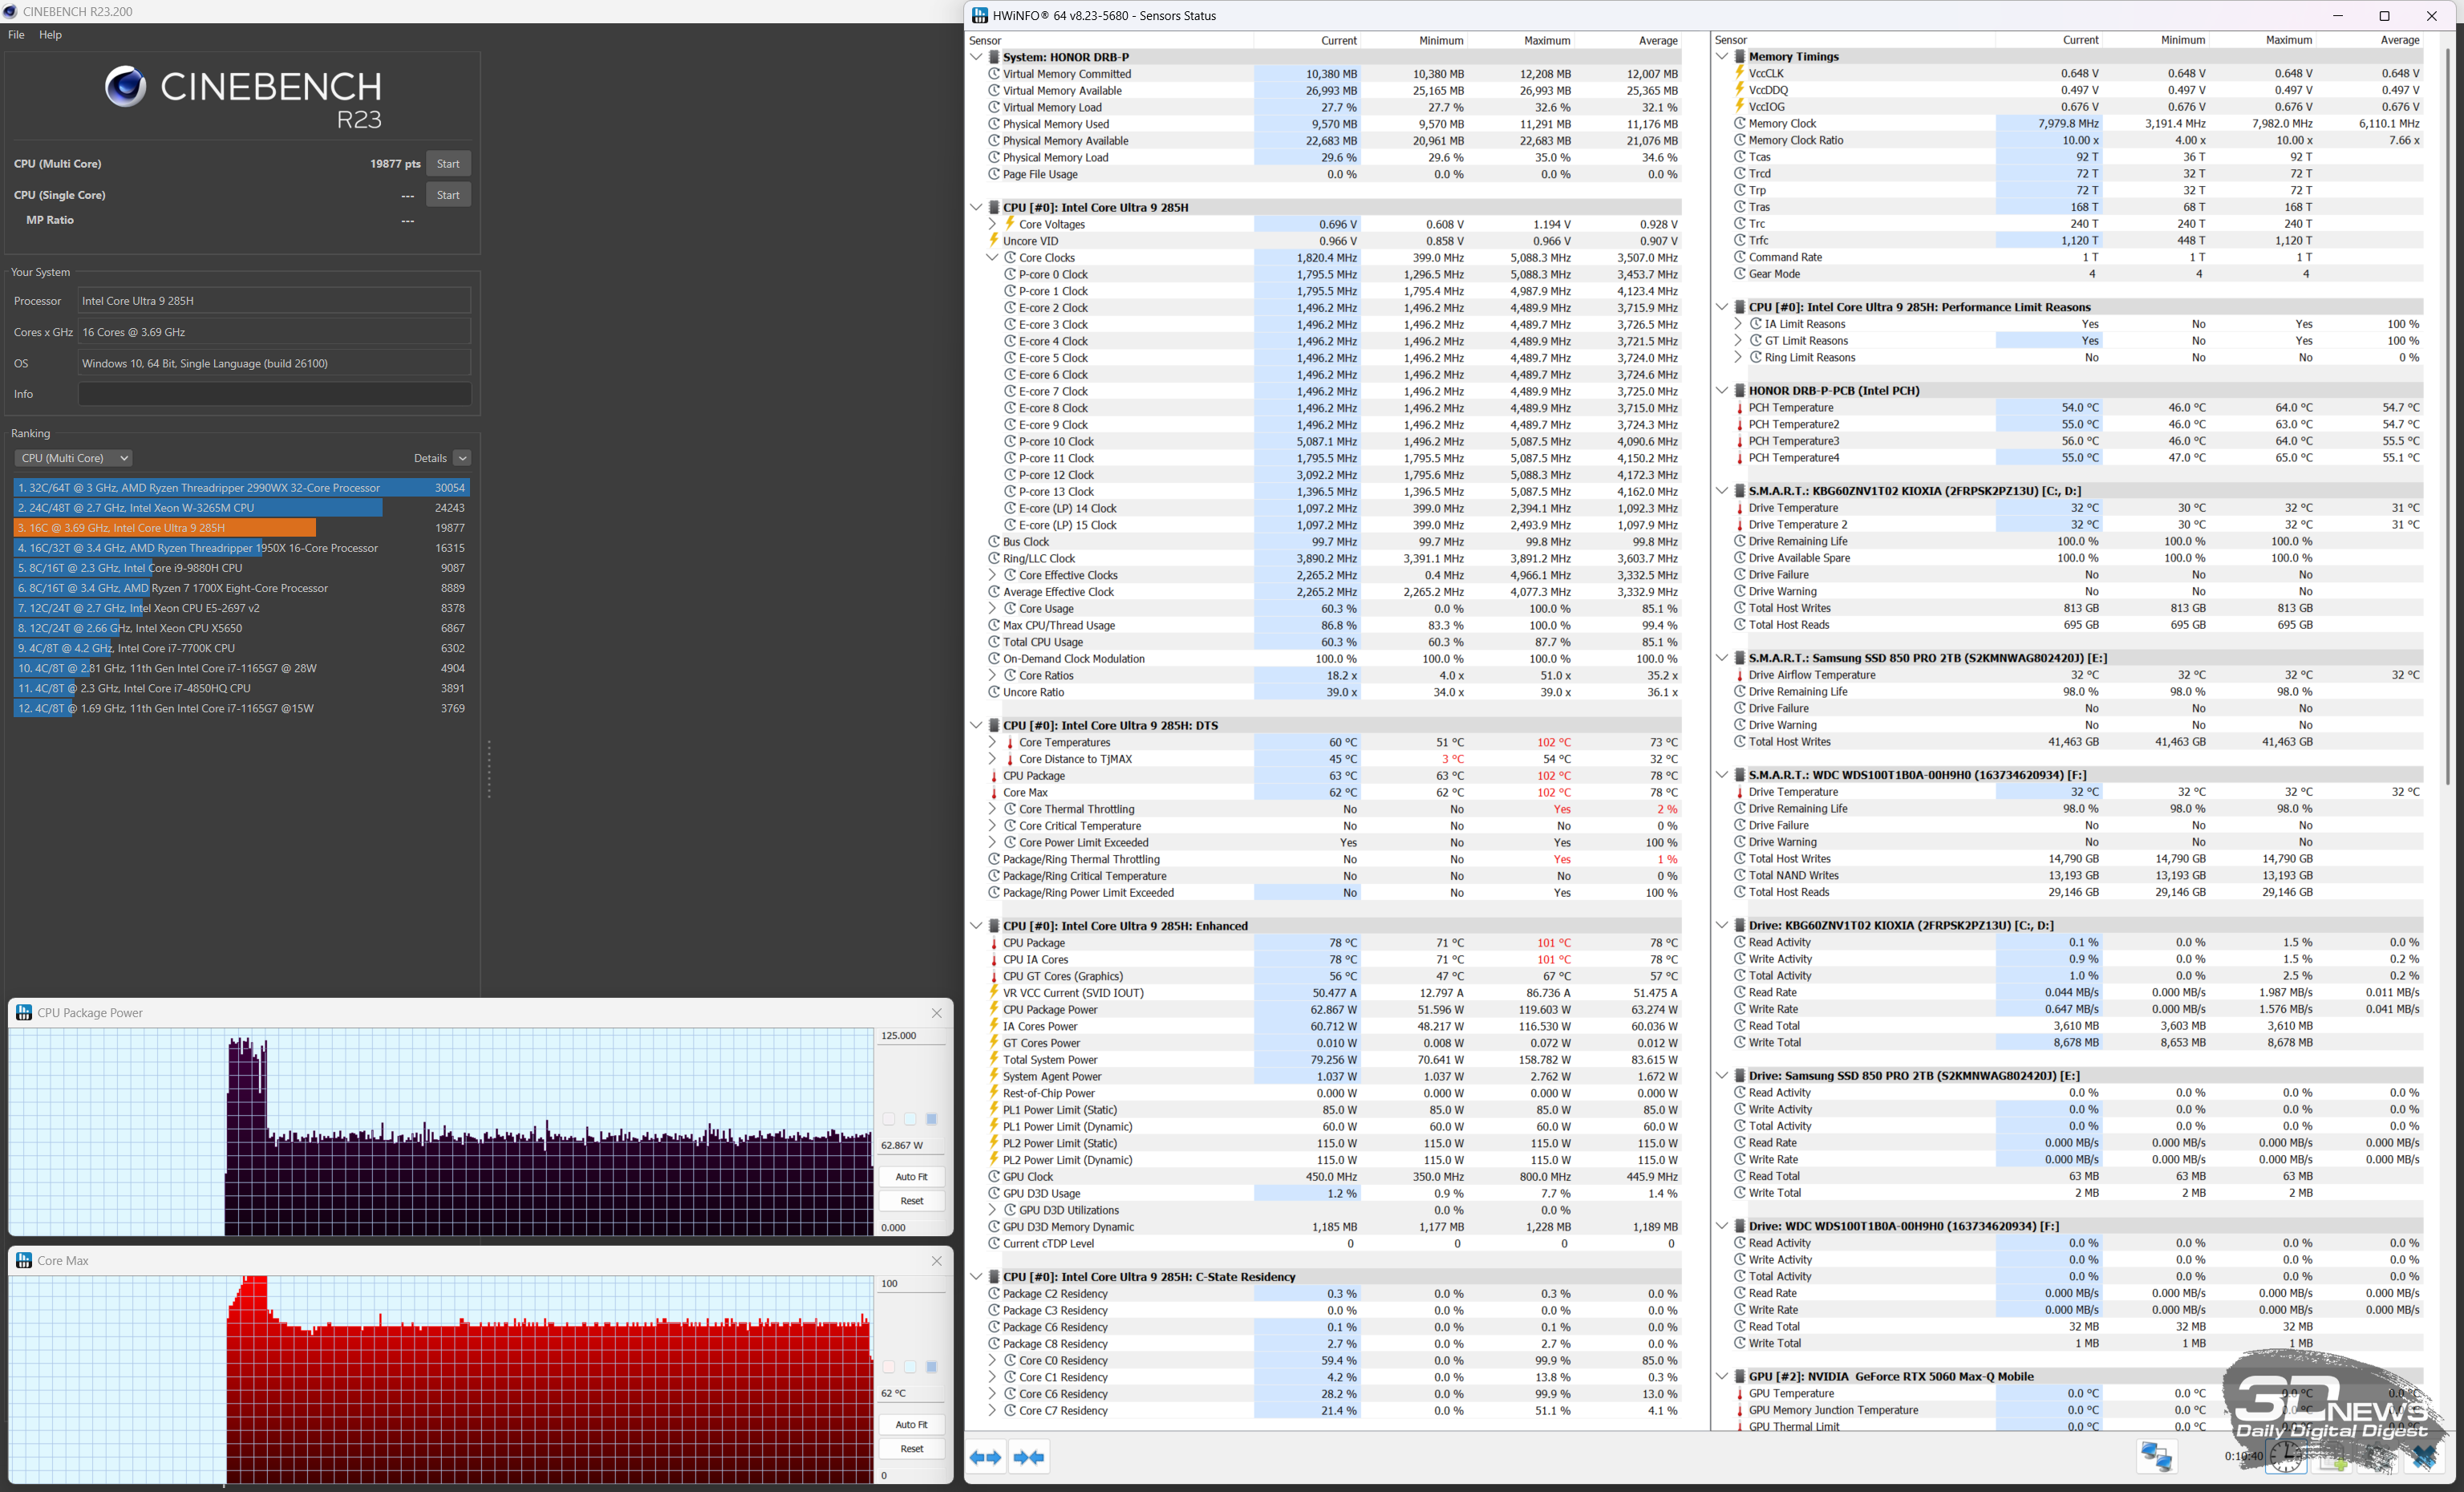The height and width of the screenshot is (1492, 2464).
Task: Collapse the HONOR DRB-P-PCB (Intel PCH) group
Action: pos(1722,391)
